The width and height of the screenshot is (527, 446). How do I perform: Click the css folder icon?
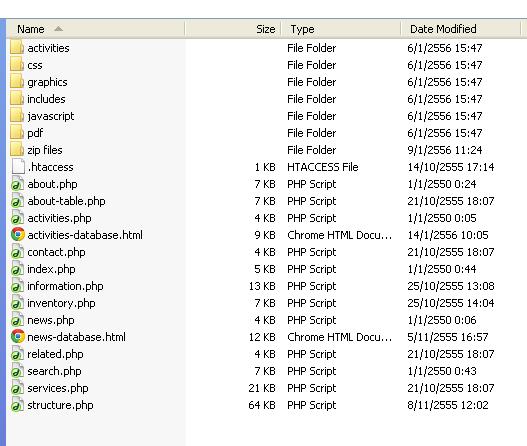pos(17,65)
